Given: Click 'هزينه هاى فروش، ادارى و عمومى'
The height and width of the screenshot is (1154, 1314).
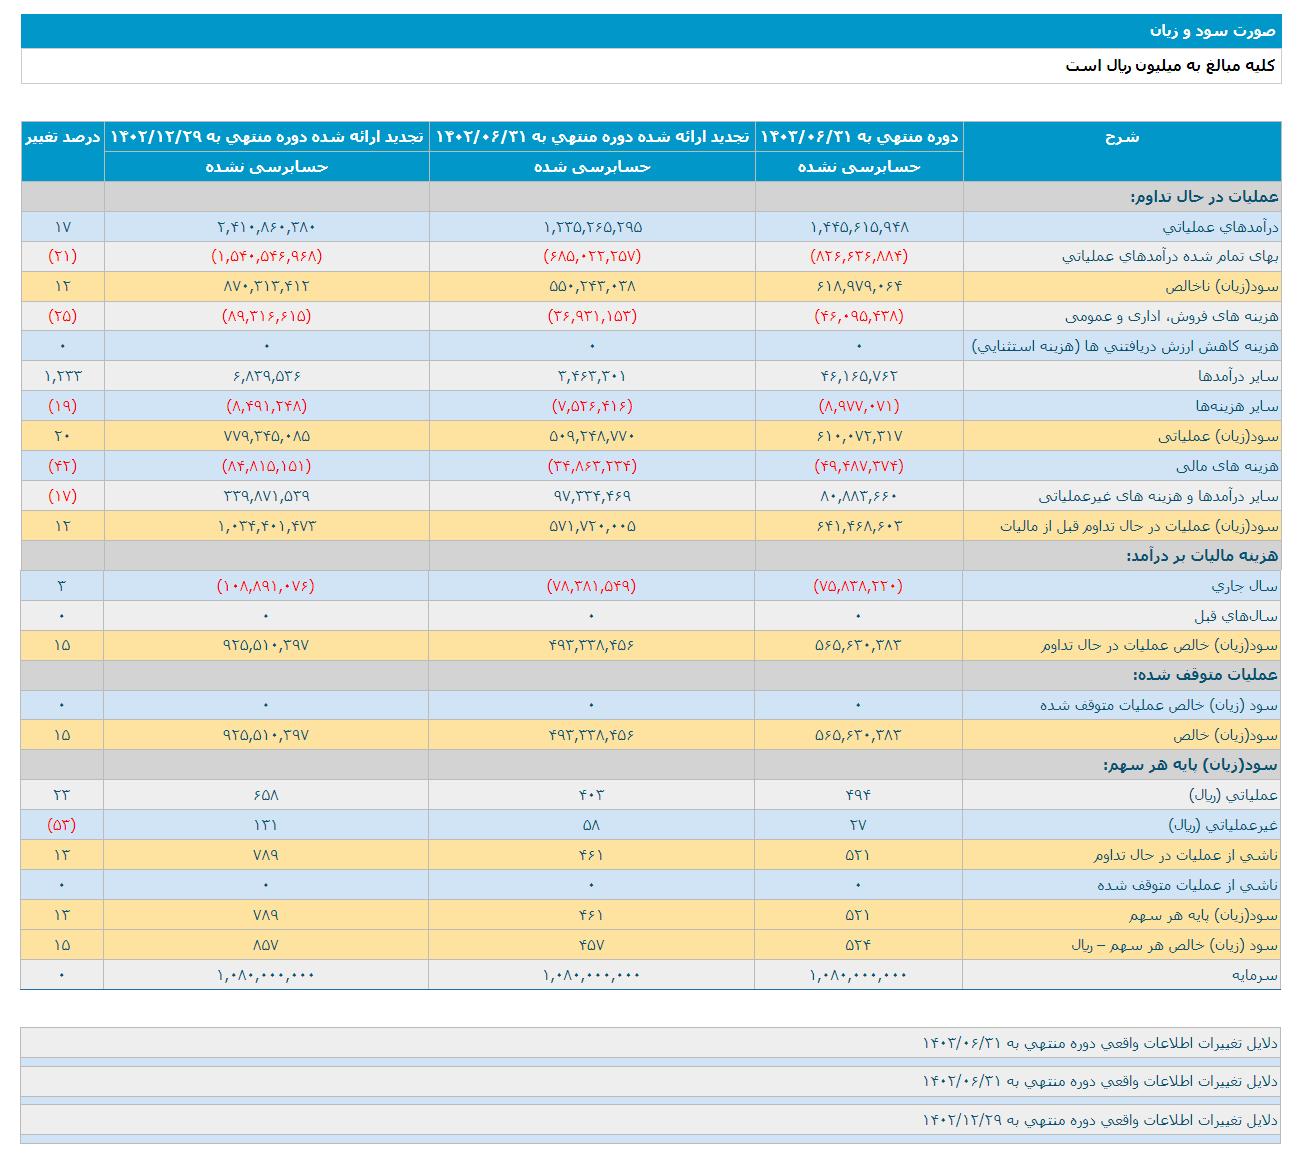Looking at the screenshot, I should point(1172,317).
